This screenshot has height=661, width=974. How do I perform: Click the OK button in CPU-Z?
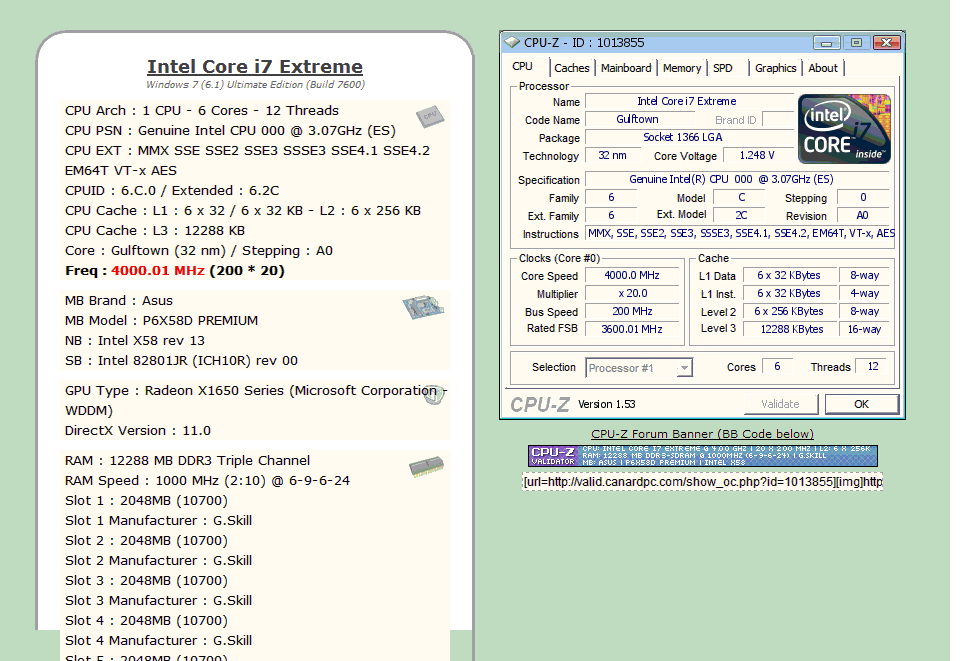coord(862,404)
